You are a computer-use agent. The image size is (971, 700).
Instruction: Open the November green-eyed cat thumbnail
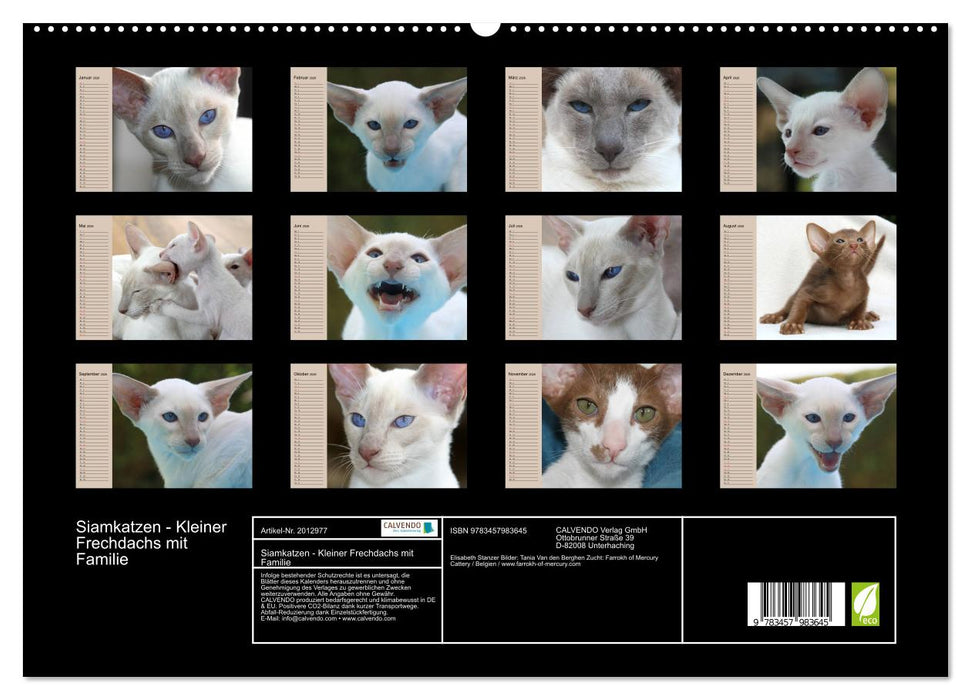pos(593,426)
